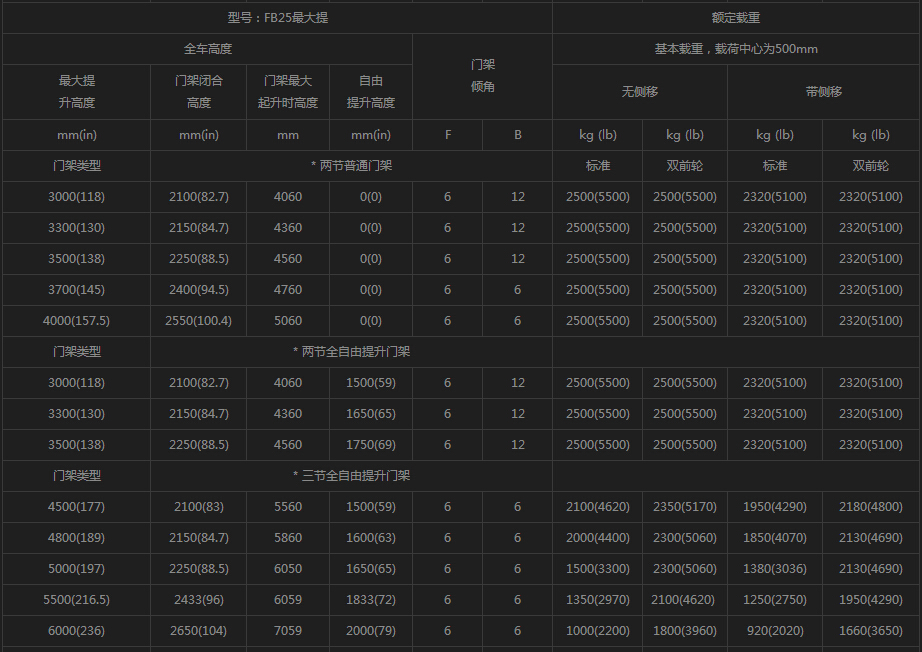Click the 2550(100.4) closed height cell

[198, 321]
